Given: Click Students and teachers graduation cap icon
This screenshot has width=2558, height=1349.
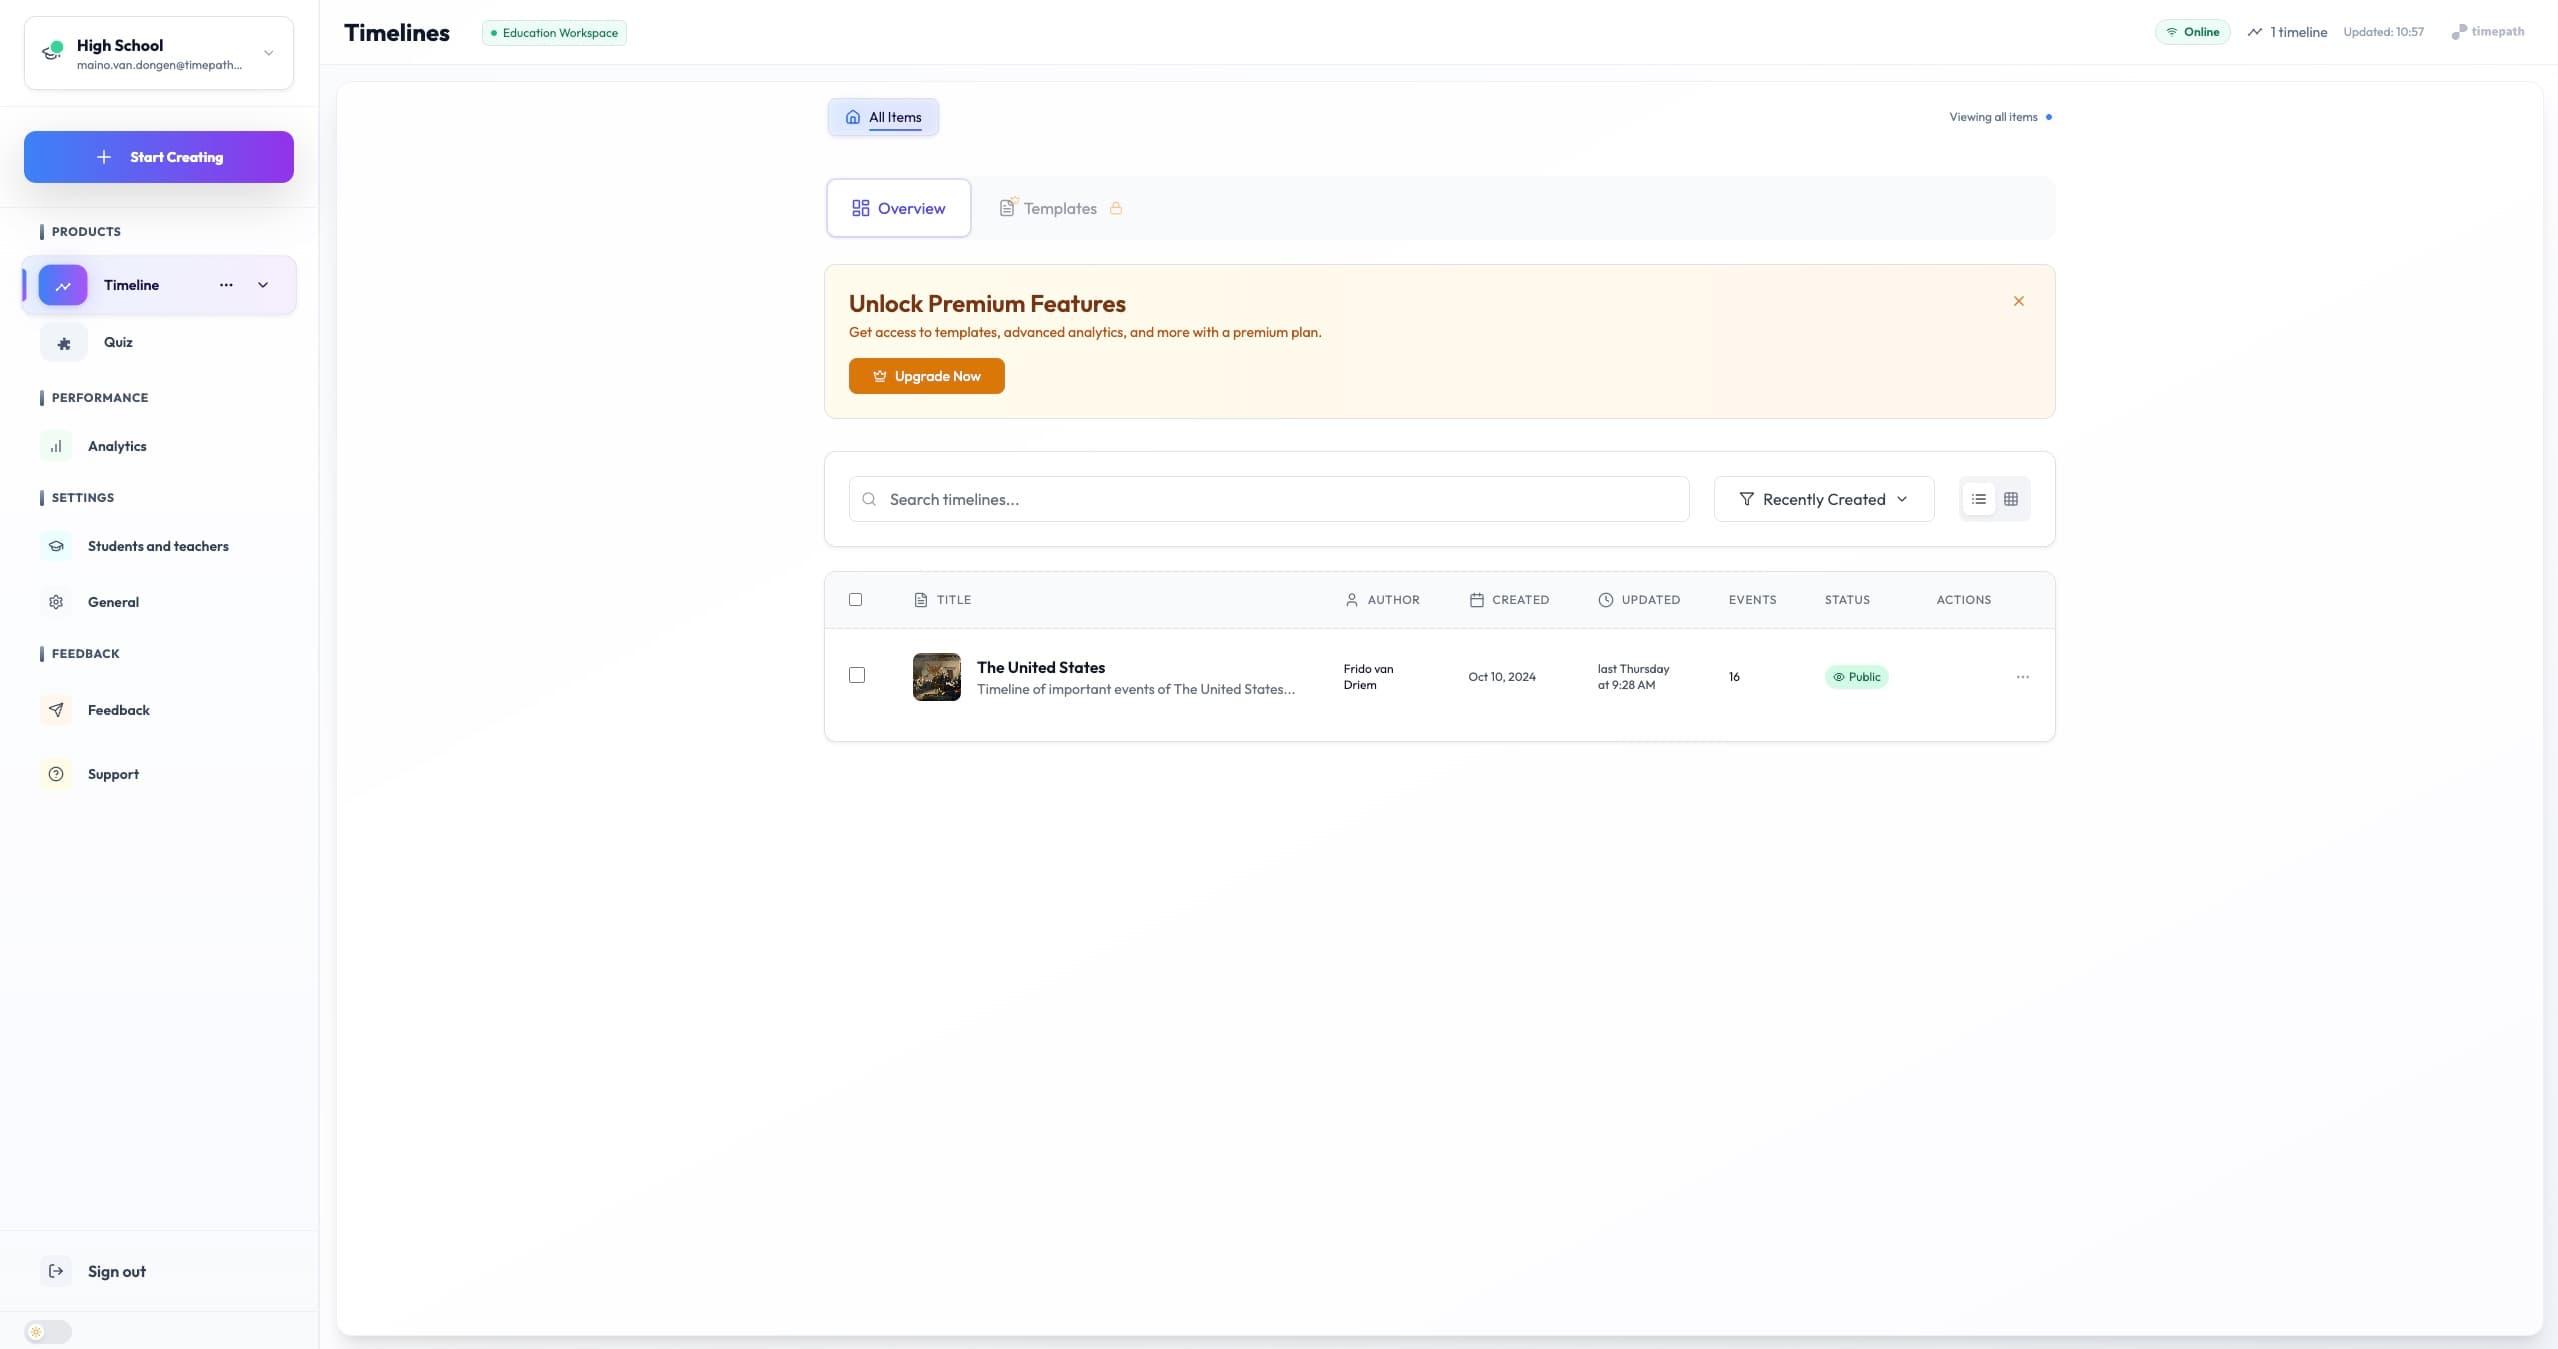Looking at the screenshot, I should click(x=56, y=546).
